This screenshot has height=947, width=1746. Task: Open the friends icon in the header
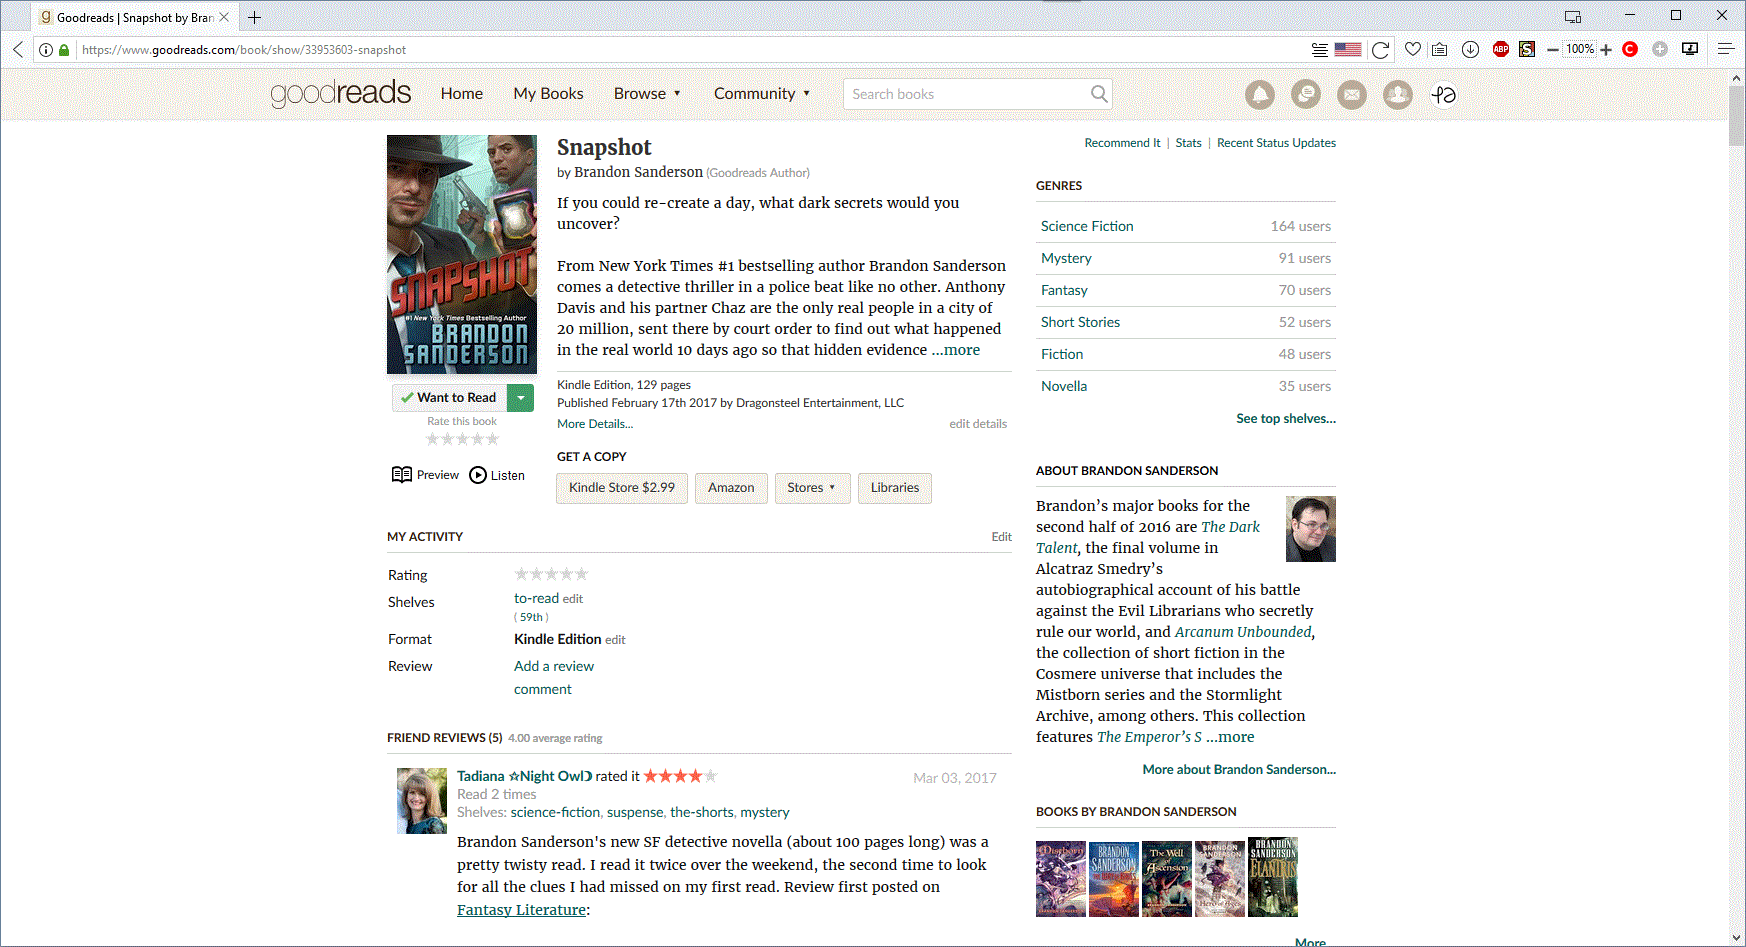[x=1398, y=94]
